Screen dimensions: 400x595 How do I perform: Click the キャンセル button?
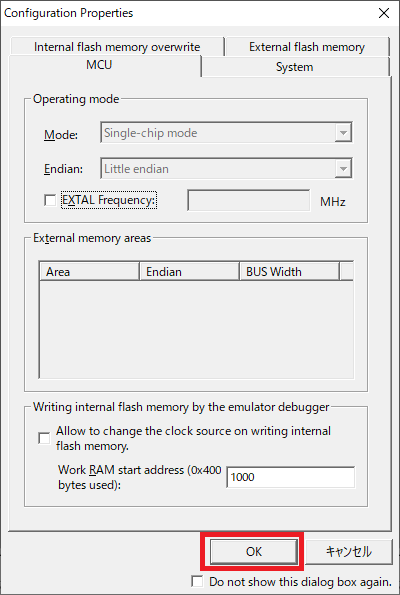348,551
